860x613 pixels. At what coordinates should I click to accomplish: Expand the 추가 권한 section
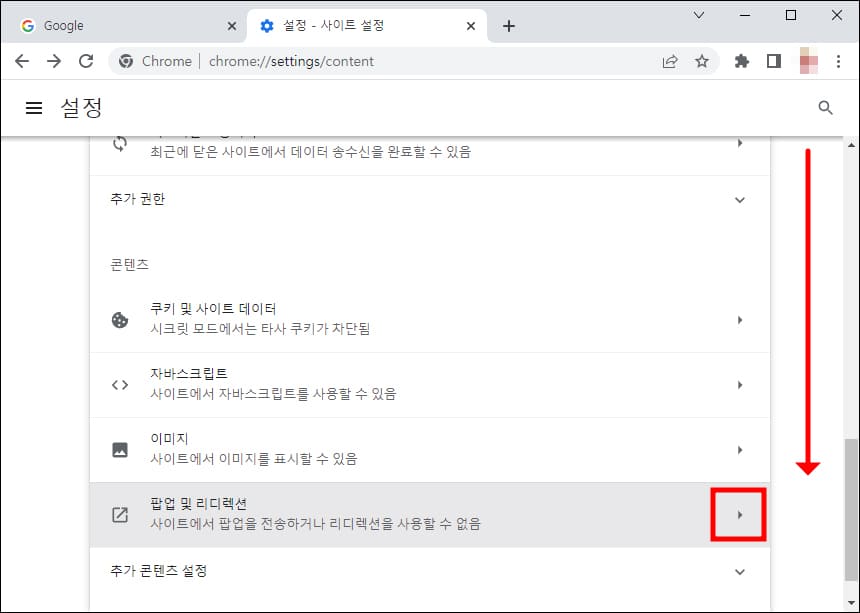(740, 199)
